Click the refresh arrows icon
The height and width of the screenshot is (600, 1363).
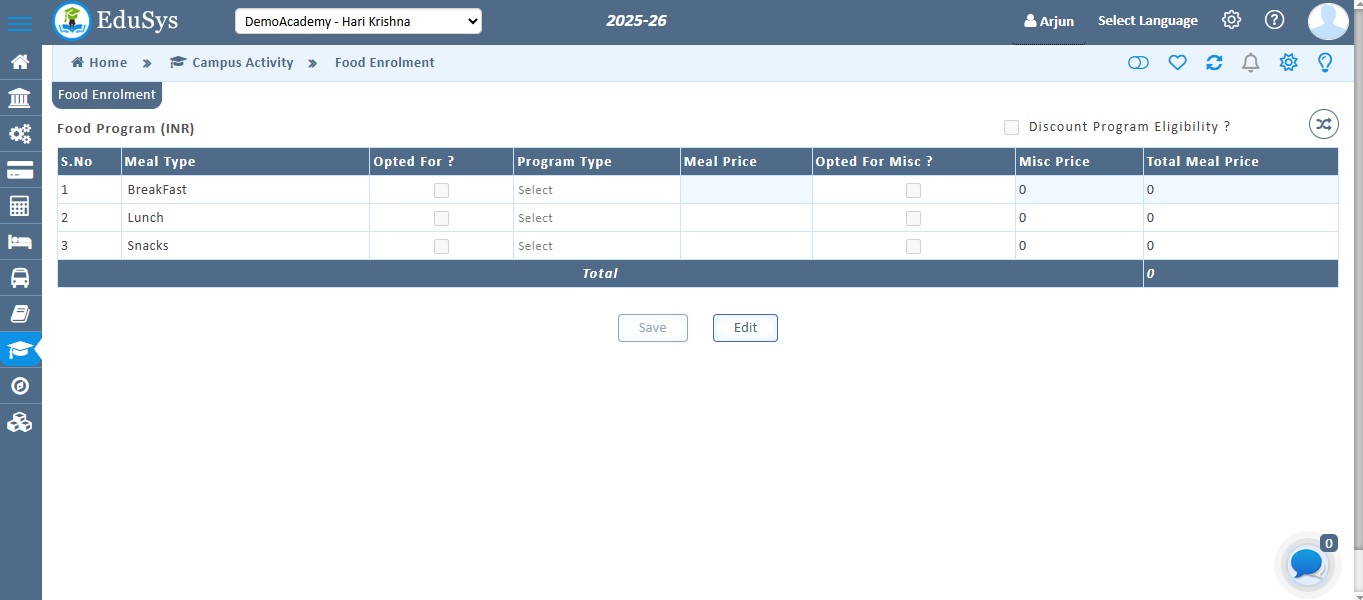point(1214,63)
